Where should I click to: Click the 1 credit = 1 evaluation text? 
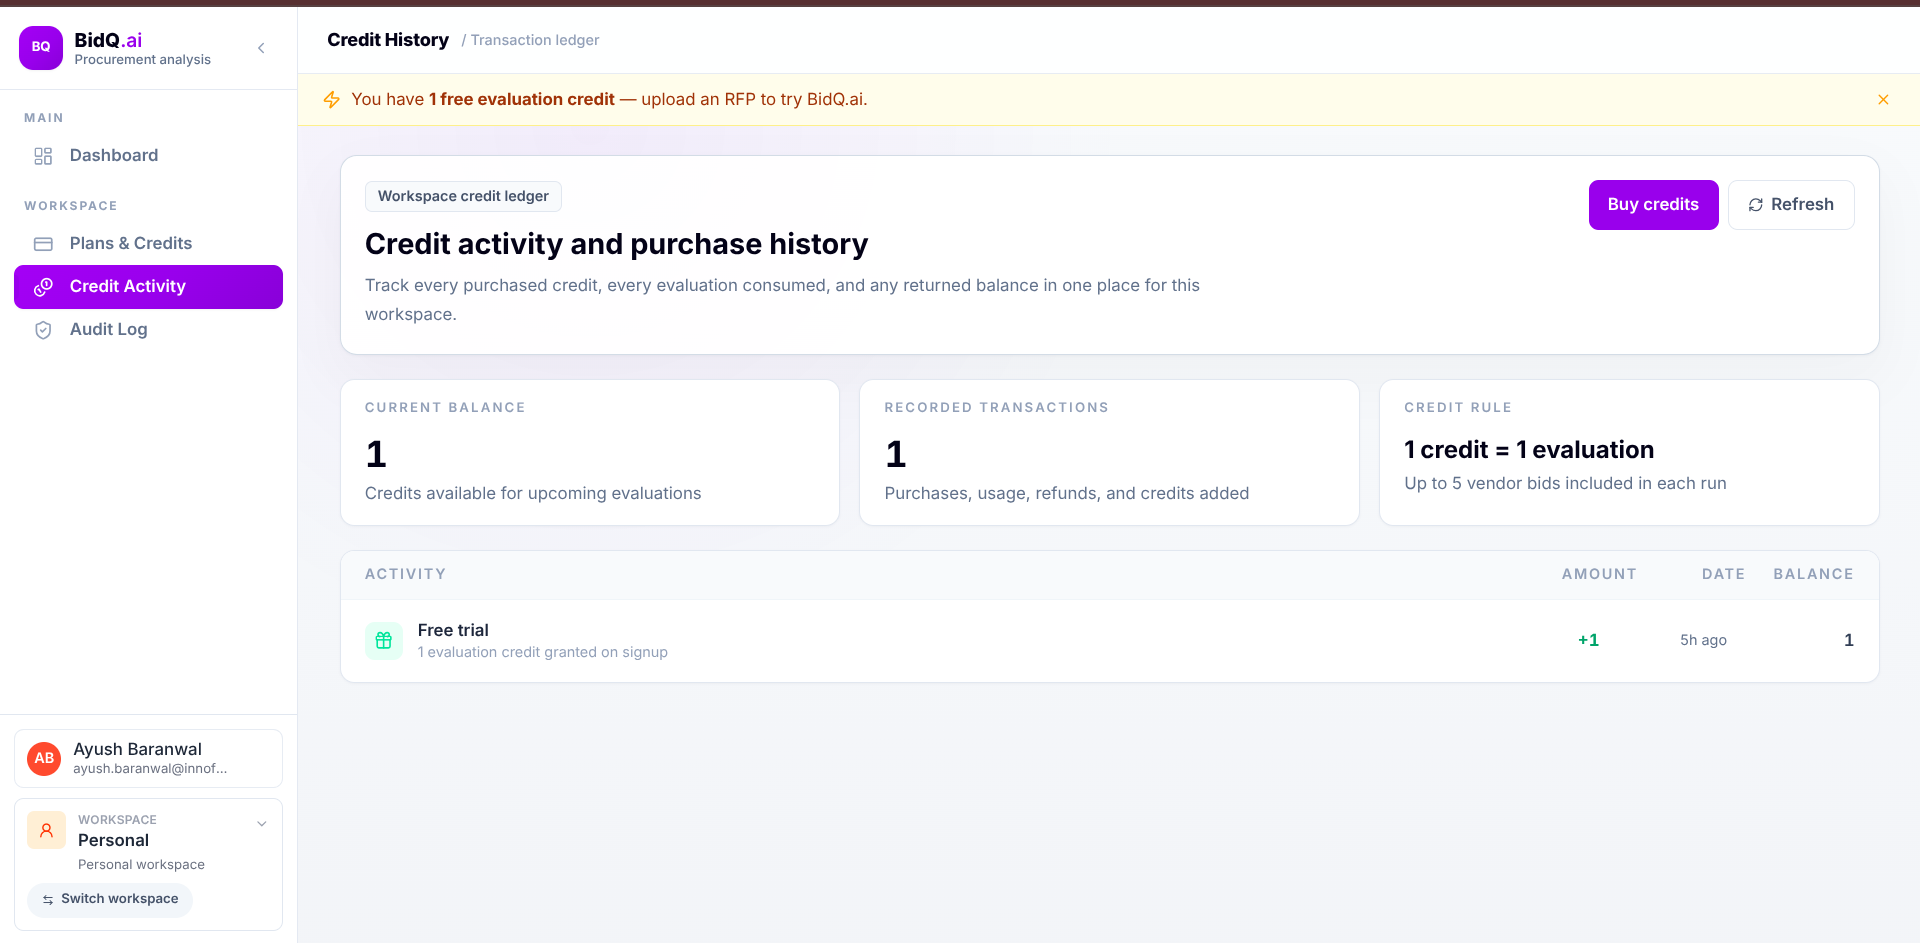[1529, 450]
